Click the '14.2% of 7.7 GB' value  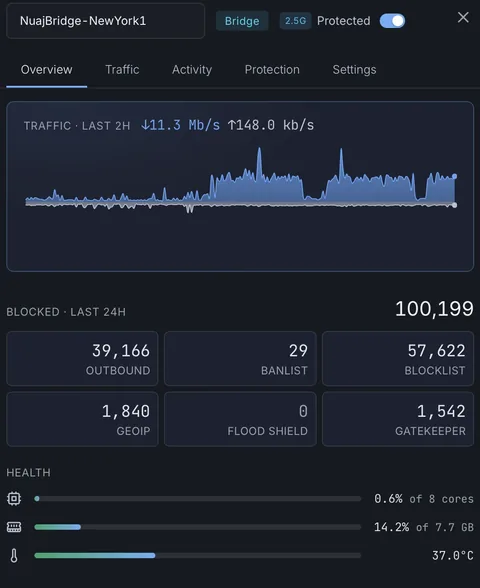[424, 527]
